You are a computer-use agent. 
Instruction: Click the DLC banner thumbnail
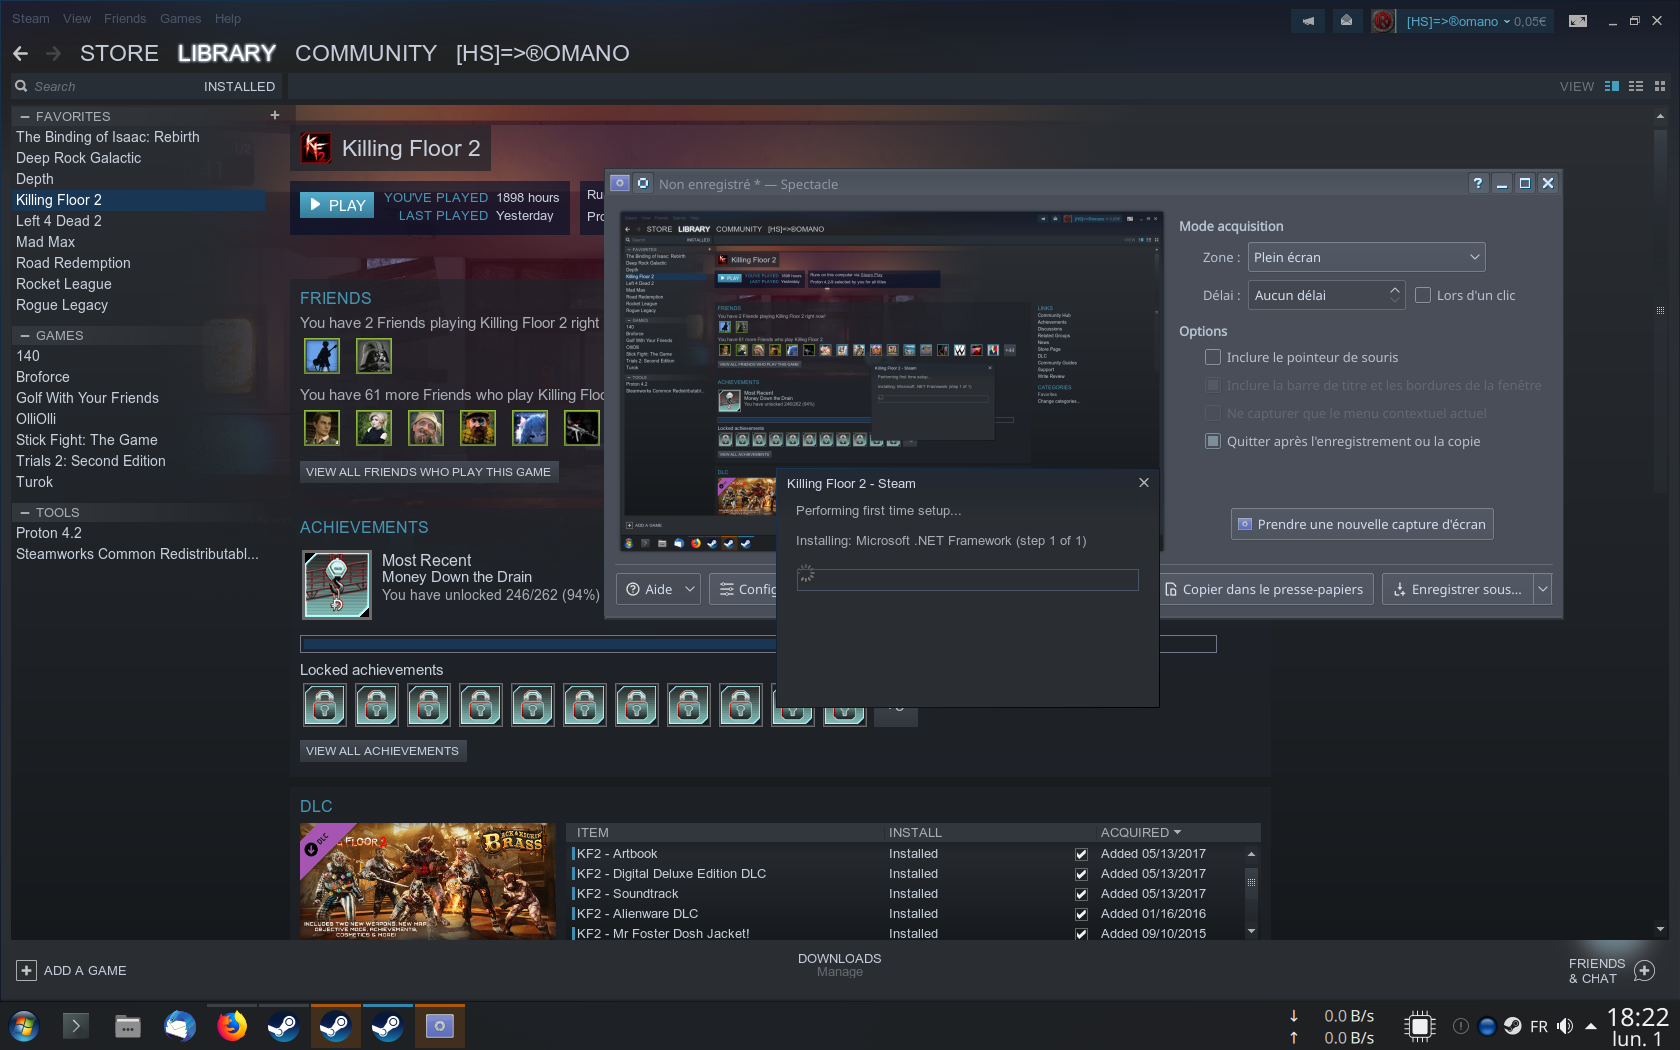click(428, 881)
